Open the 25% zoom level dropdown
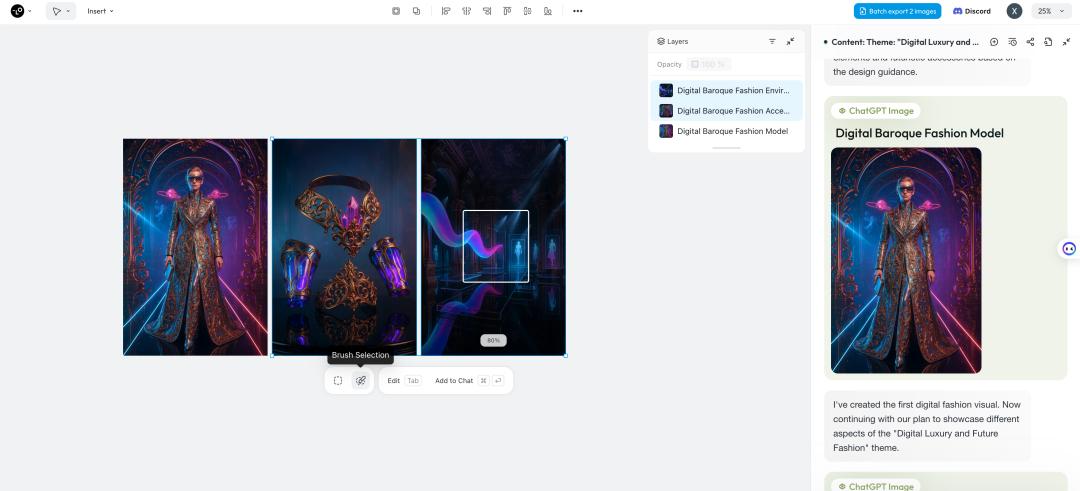1080x491 pixels. [x=1050, y=11]
